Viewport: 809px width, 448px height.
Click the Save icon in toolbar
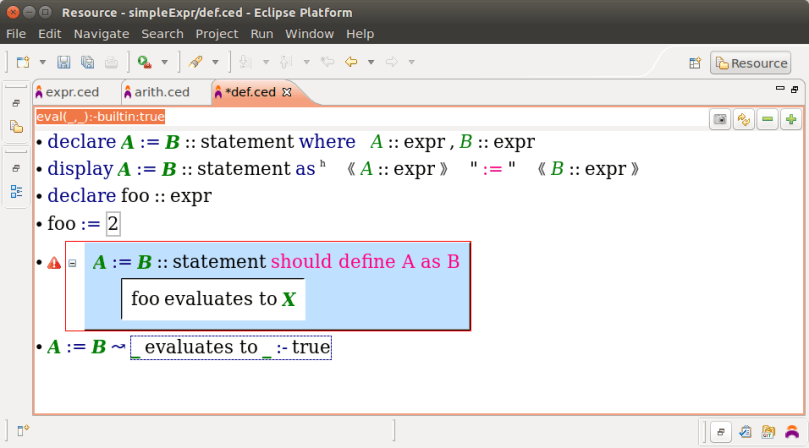(64, 62)
